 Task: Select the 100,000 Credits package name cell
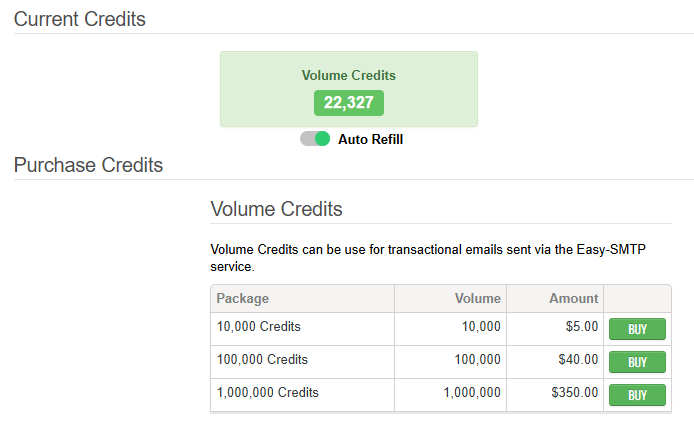(x=262, y=359)
